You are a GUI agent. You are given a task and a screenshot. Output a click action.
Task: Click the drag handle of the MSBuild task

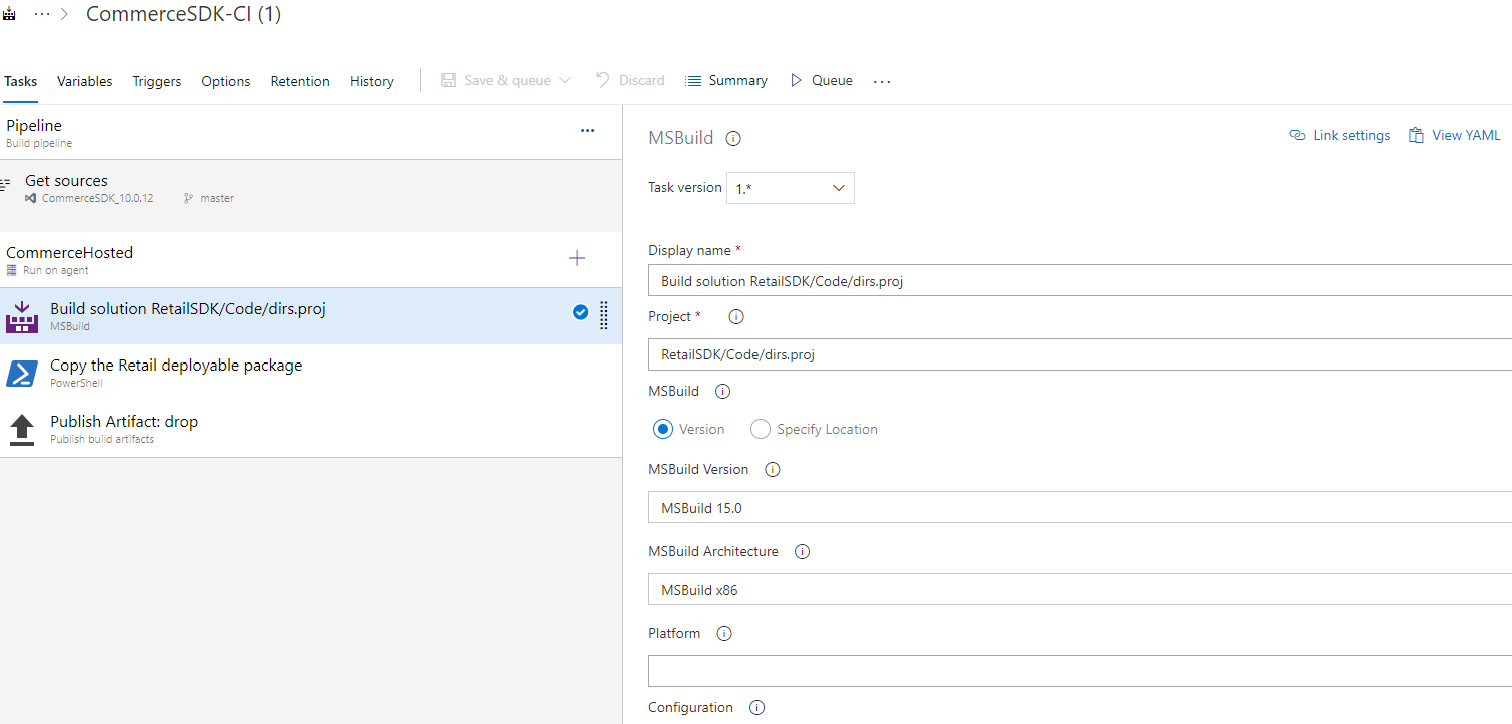[x=604, y=315]
